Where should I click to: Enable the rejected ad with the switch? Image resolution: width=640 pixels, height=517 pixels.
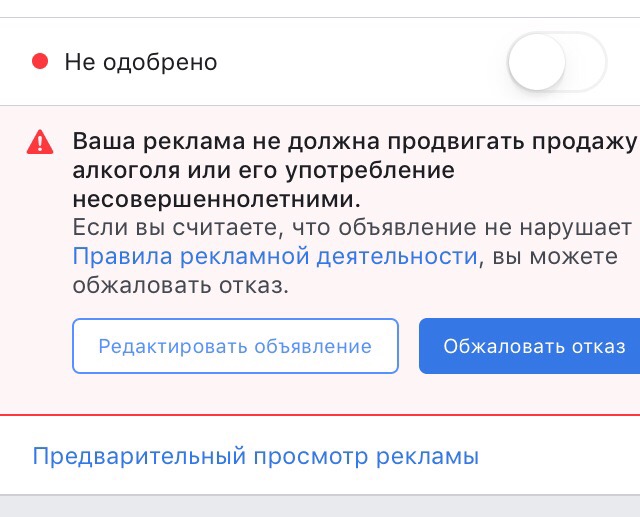pos(558,62)
